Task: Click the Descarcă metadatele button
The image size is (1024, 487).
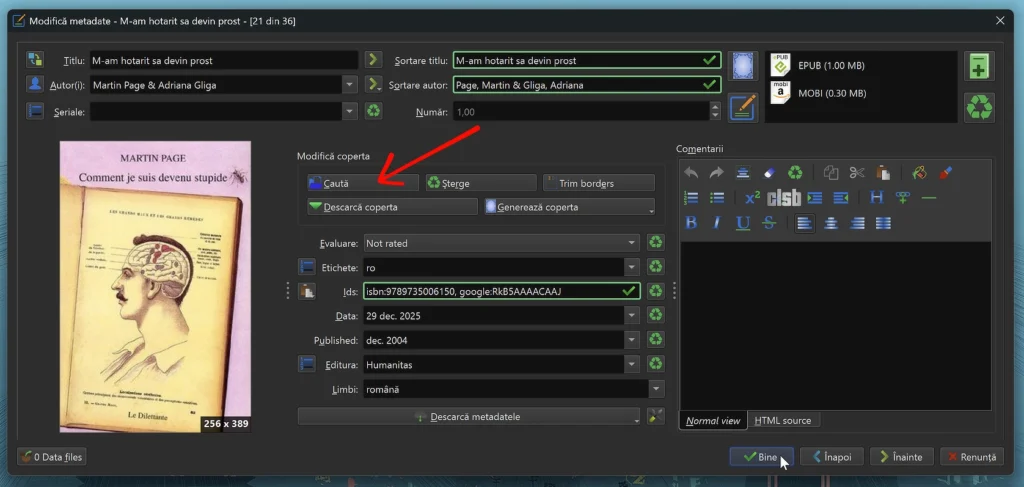Action: click(468, 416)
